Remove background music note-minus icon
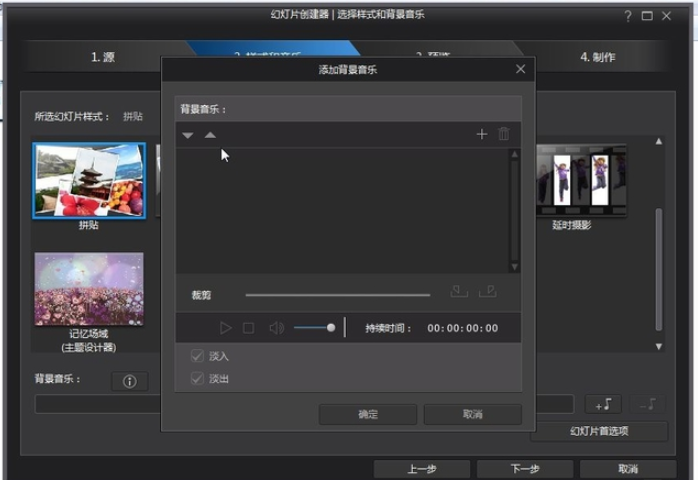698x480 pixels. click(x=647, y=404)
